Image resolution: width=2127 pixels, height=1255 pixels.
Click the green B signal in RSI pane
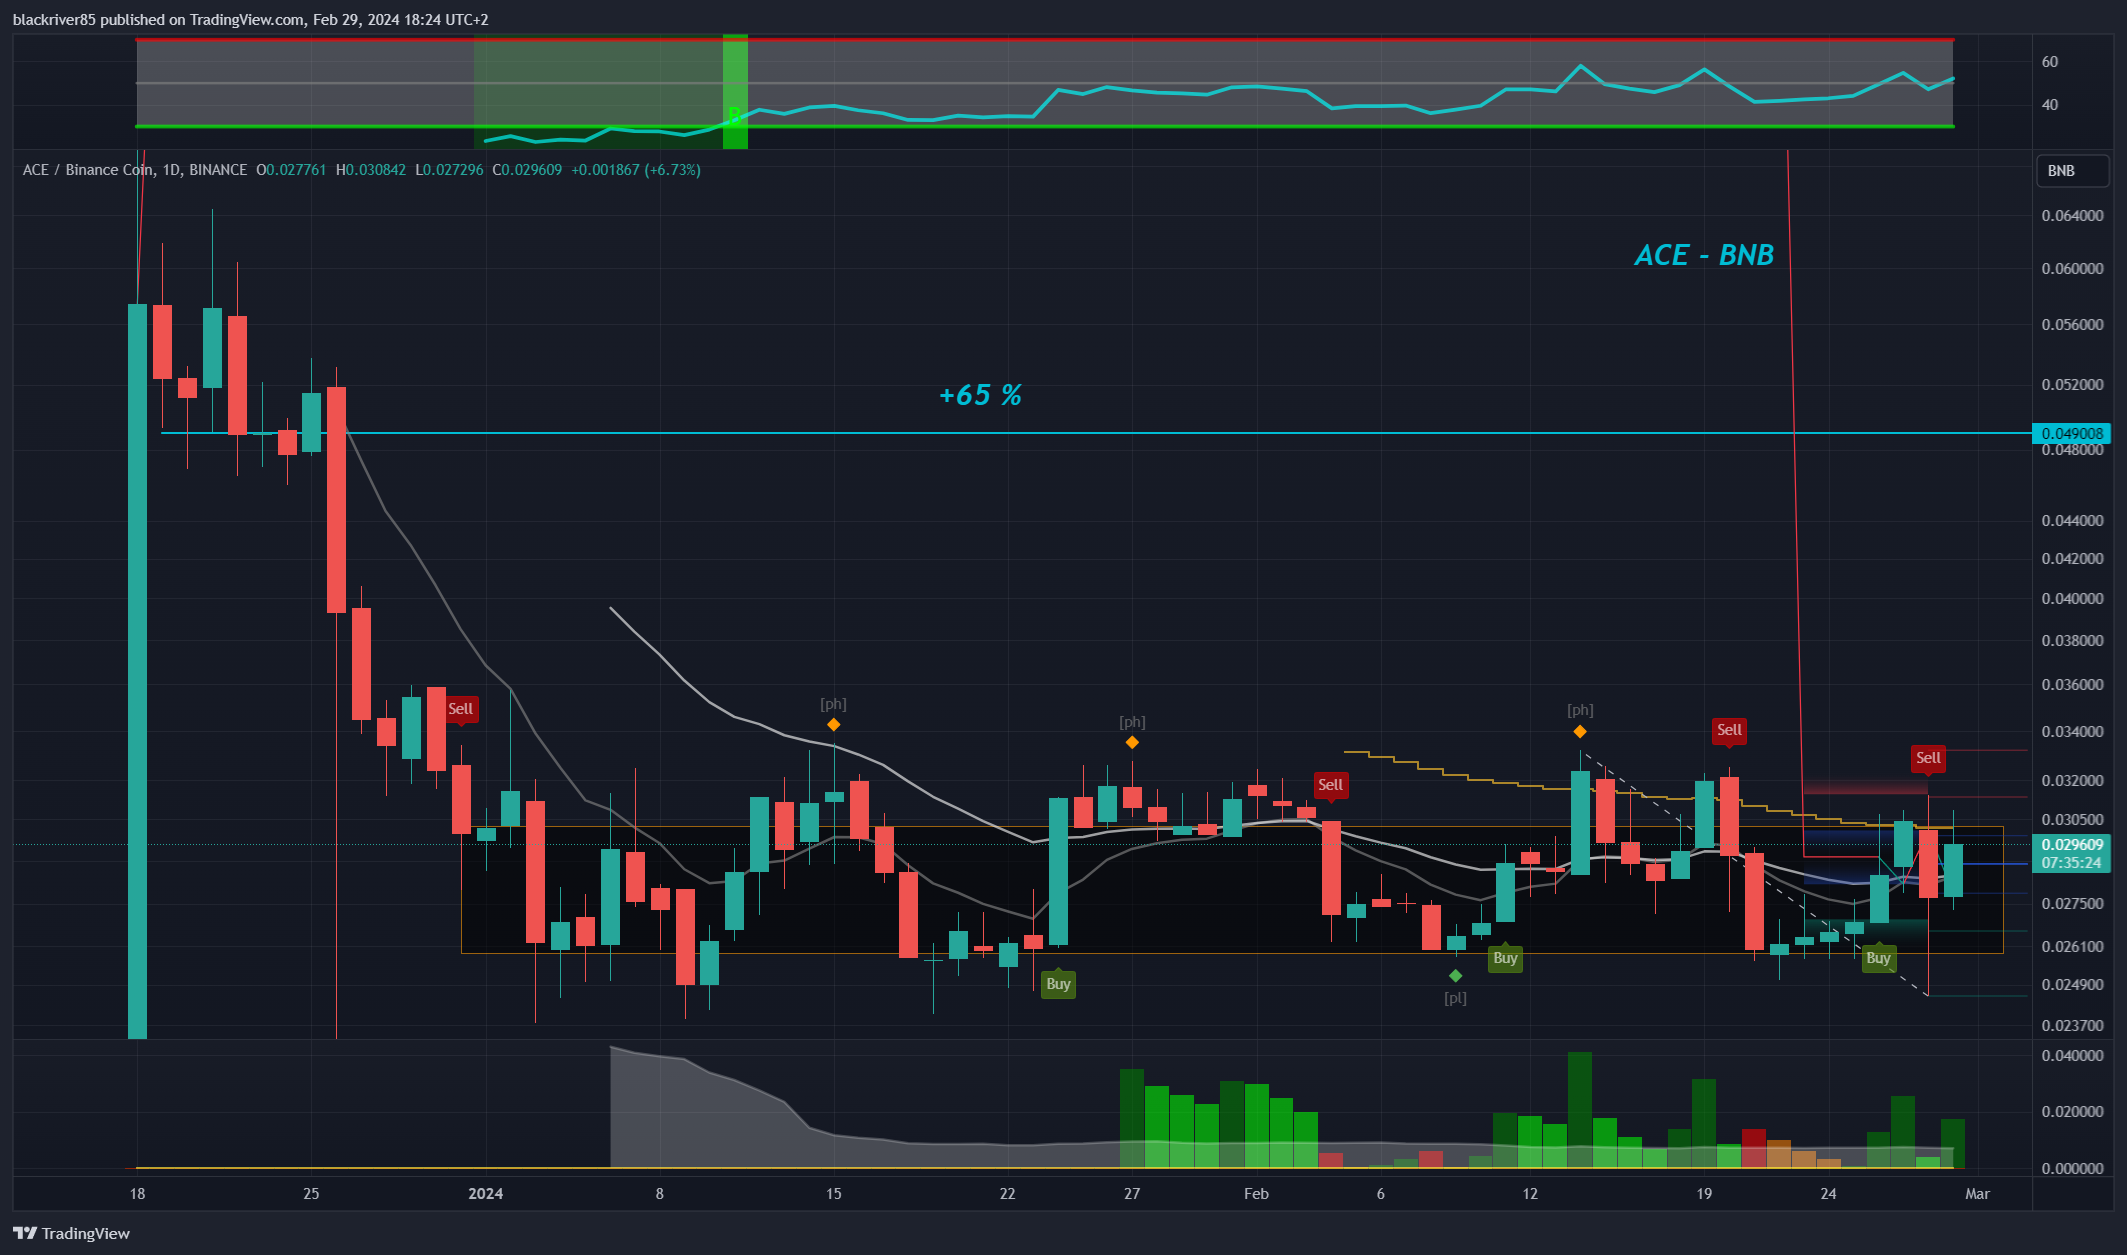point(734,116)
